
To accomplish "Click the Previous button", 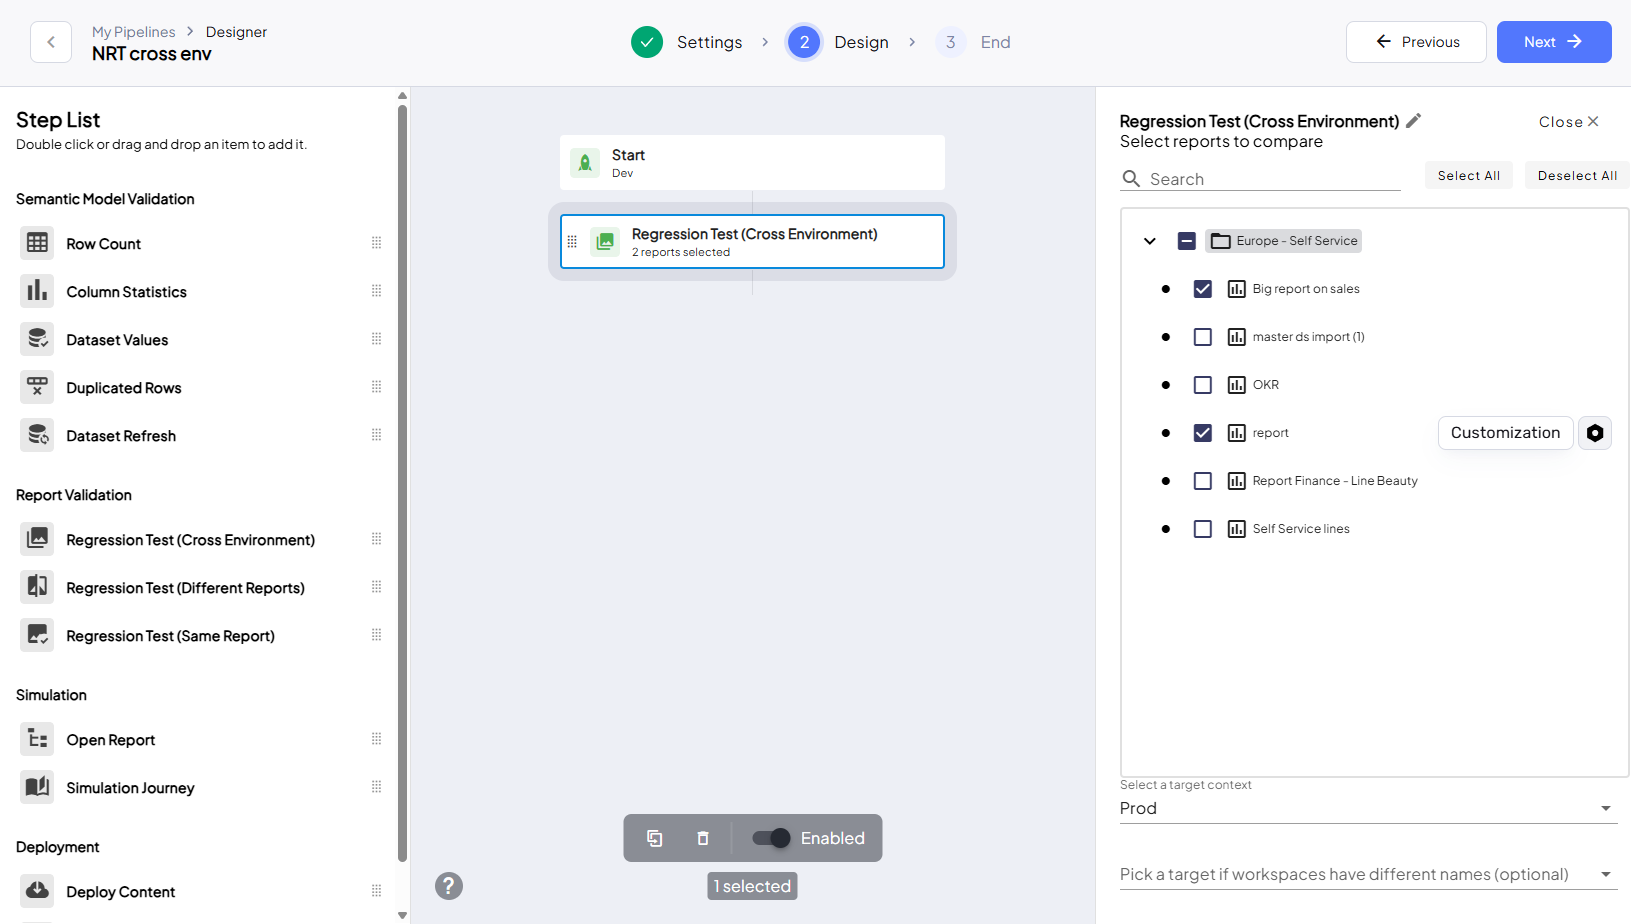I will [x=1416, y=42].
